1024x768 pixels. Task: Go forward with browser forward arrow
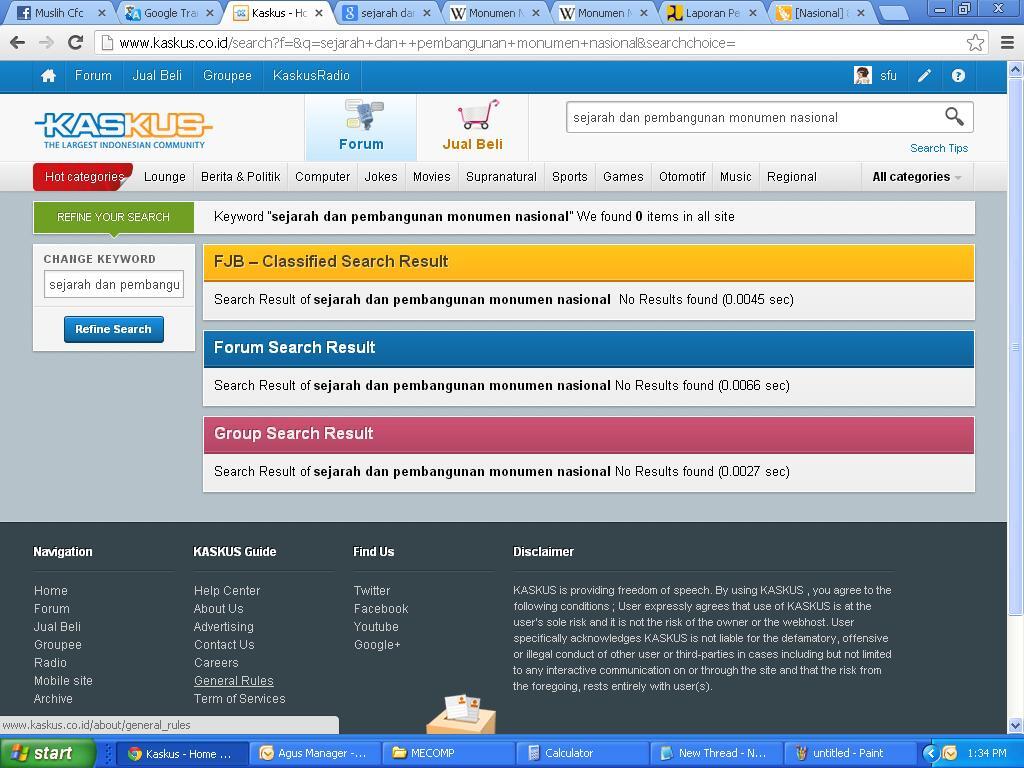(46, 43)
